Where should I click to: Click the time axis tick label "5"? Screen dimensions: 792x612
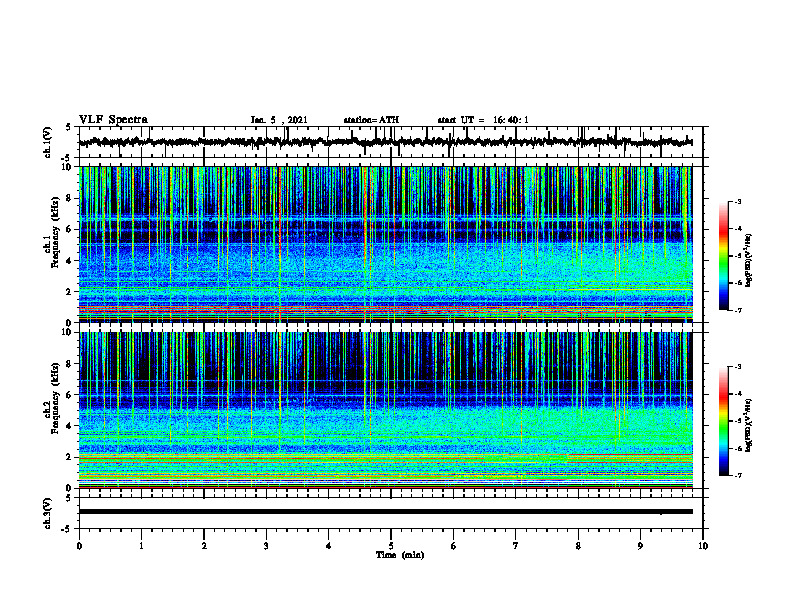tap(391, 546)
